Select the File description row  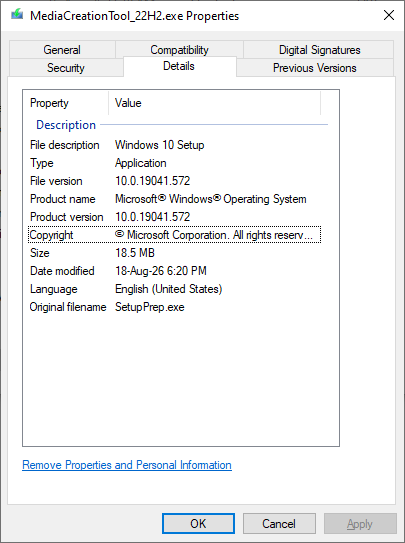175,145
